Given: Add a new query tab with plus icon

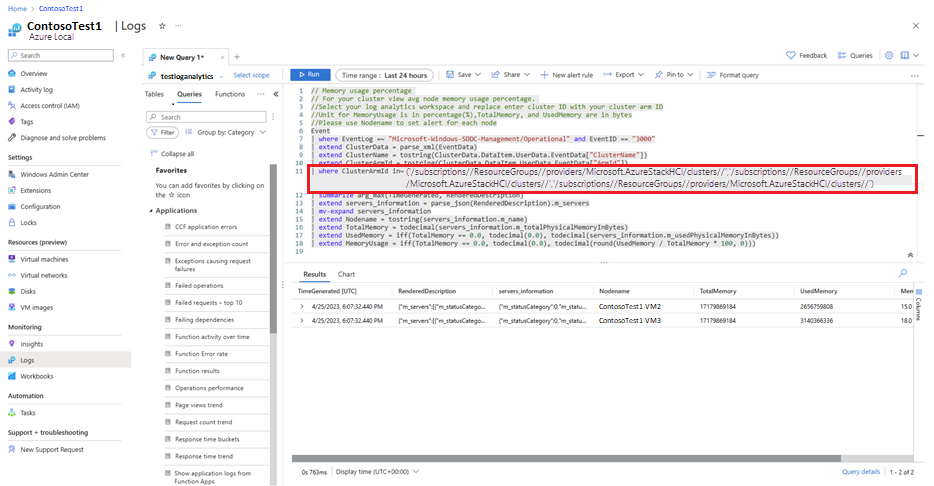Looking at the screenshot, I should (237, 56).
